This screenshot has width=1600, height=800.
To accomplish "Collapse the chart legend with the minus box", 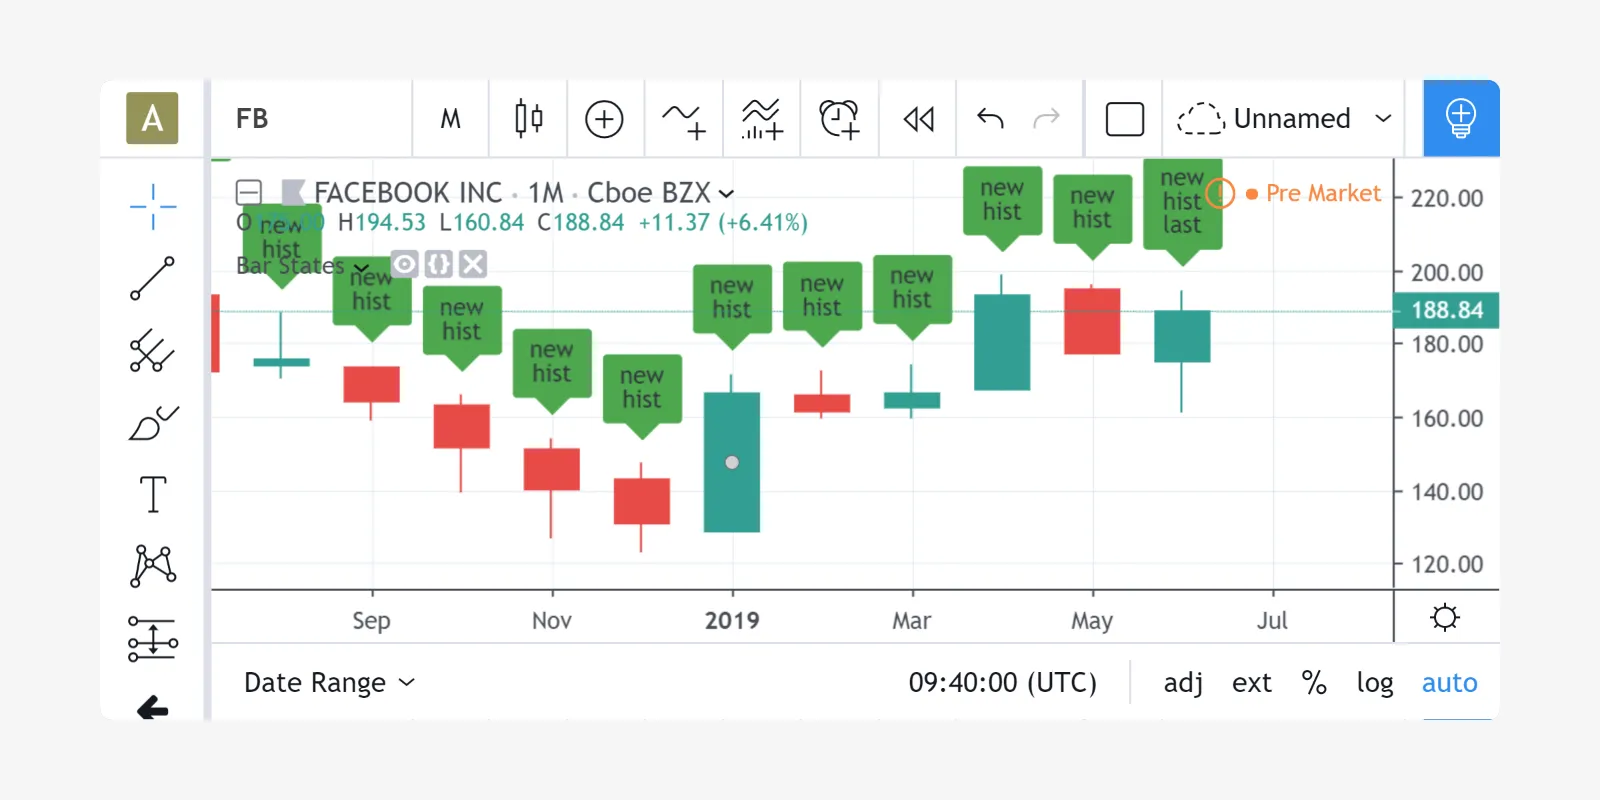I will click(249, 192).
